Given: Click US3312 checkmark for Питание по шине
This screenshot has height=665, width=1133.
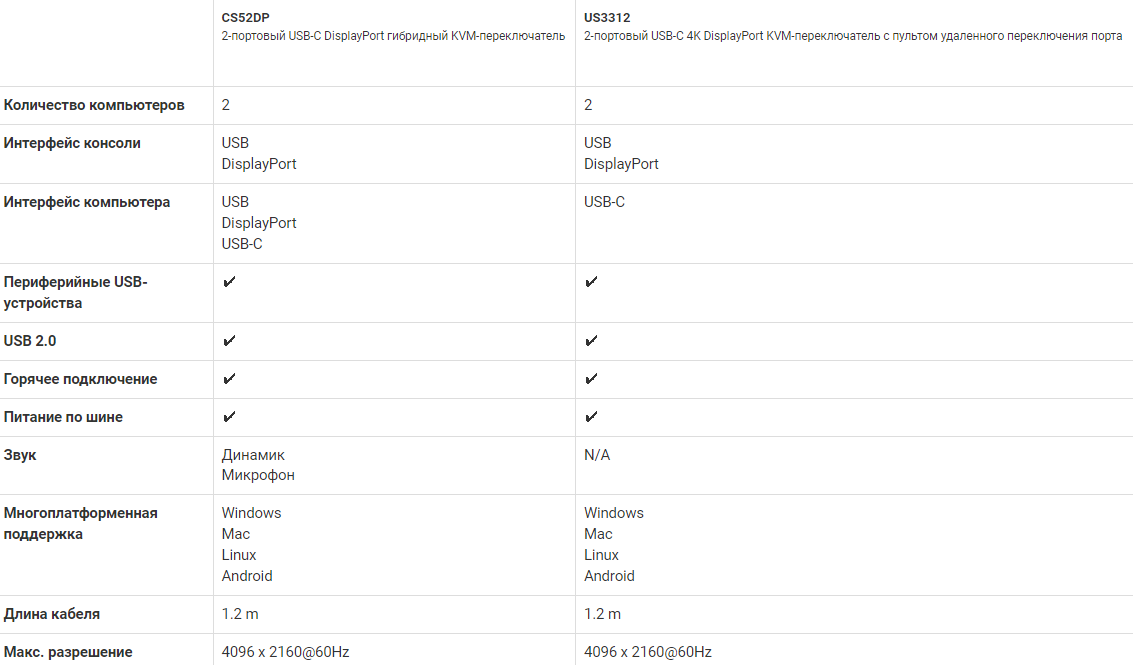Looking at the screenshot, I should (591, 417).
